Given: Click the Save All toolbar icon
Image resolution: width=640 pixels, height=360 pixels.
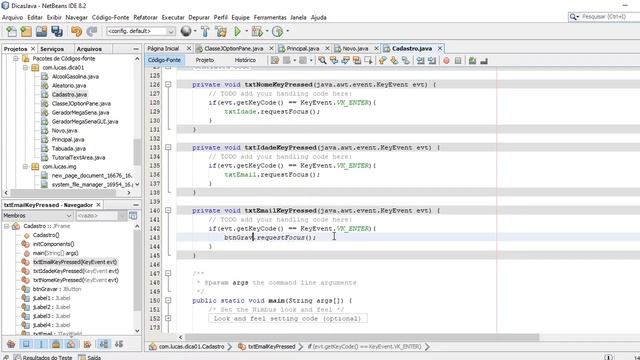Looking at the screenshot, I should [57, 31].
